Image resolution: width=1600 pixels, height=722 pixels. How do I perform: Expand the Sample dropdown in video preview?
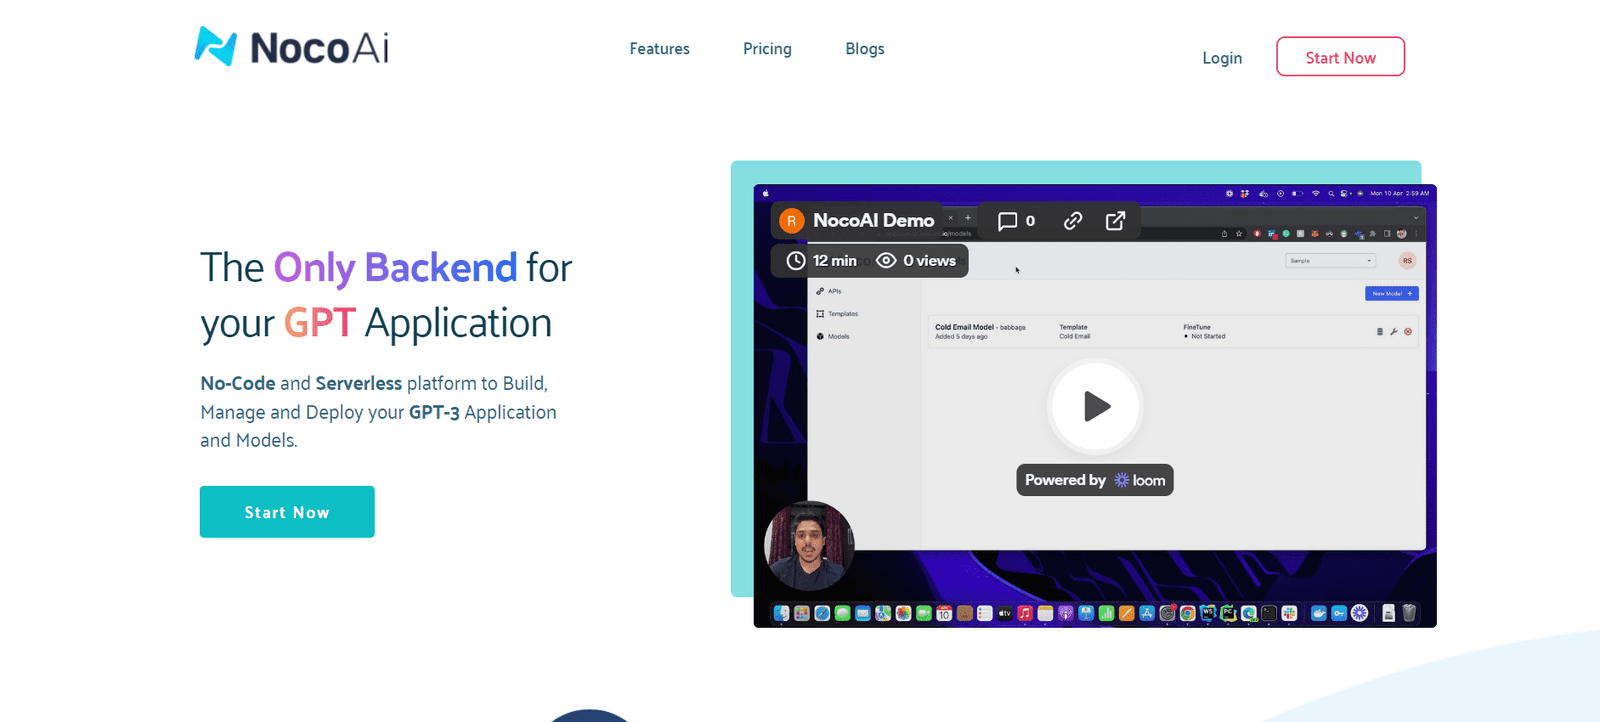coord(1330,261)
